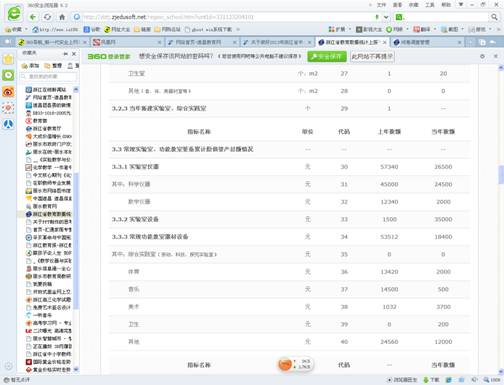
Task: Open the dropdown arrow next to 翻译
Action: (x=435, y=29)
